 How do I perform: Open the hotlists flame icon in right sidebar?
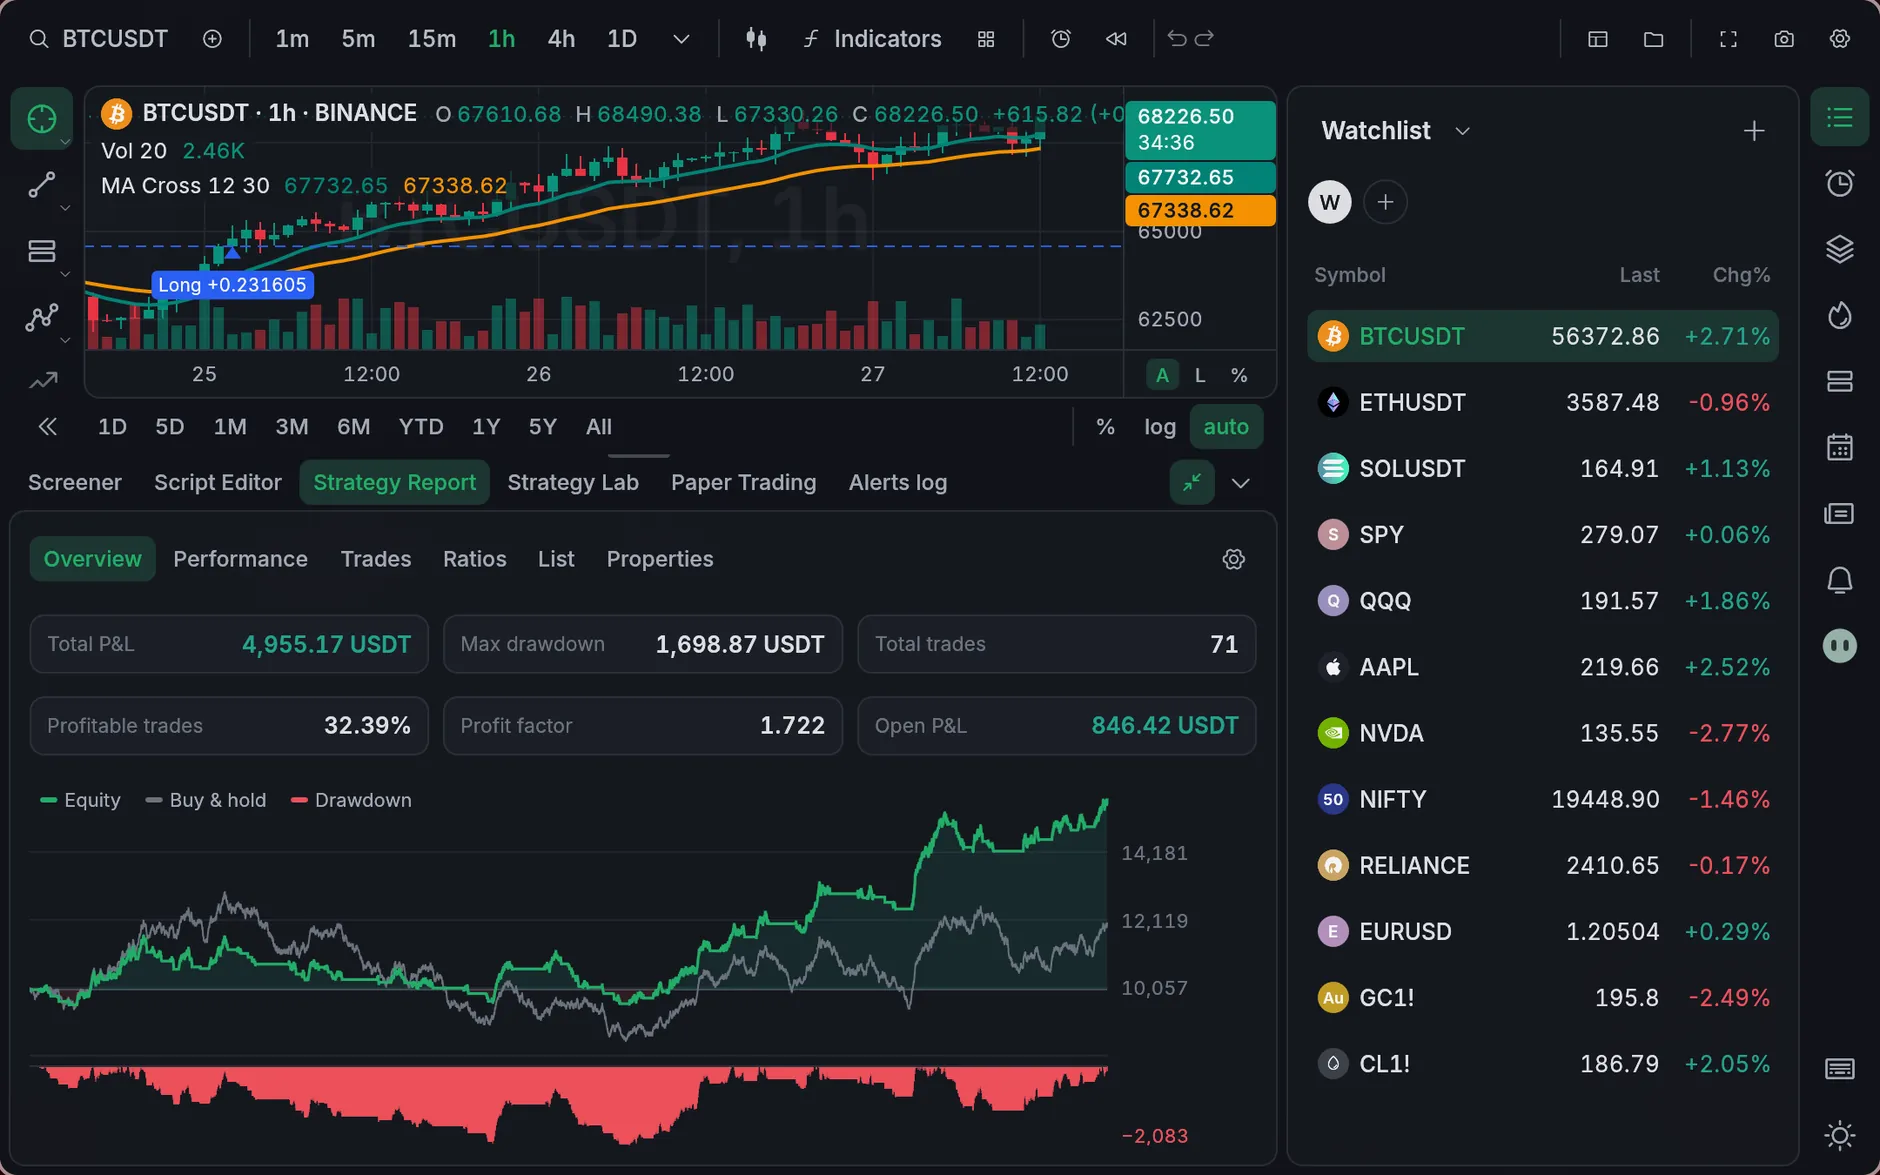(1840, 315)
